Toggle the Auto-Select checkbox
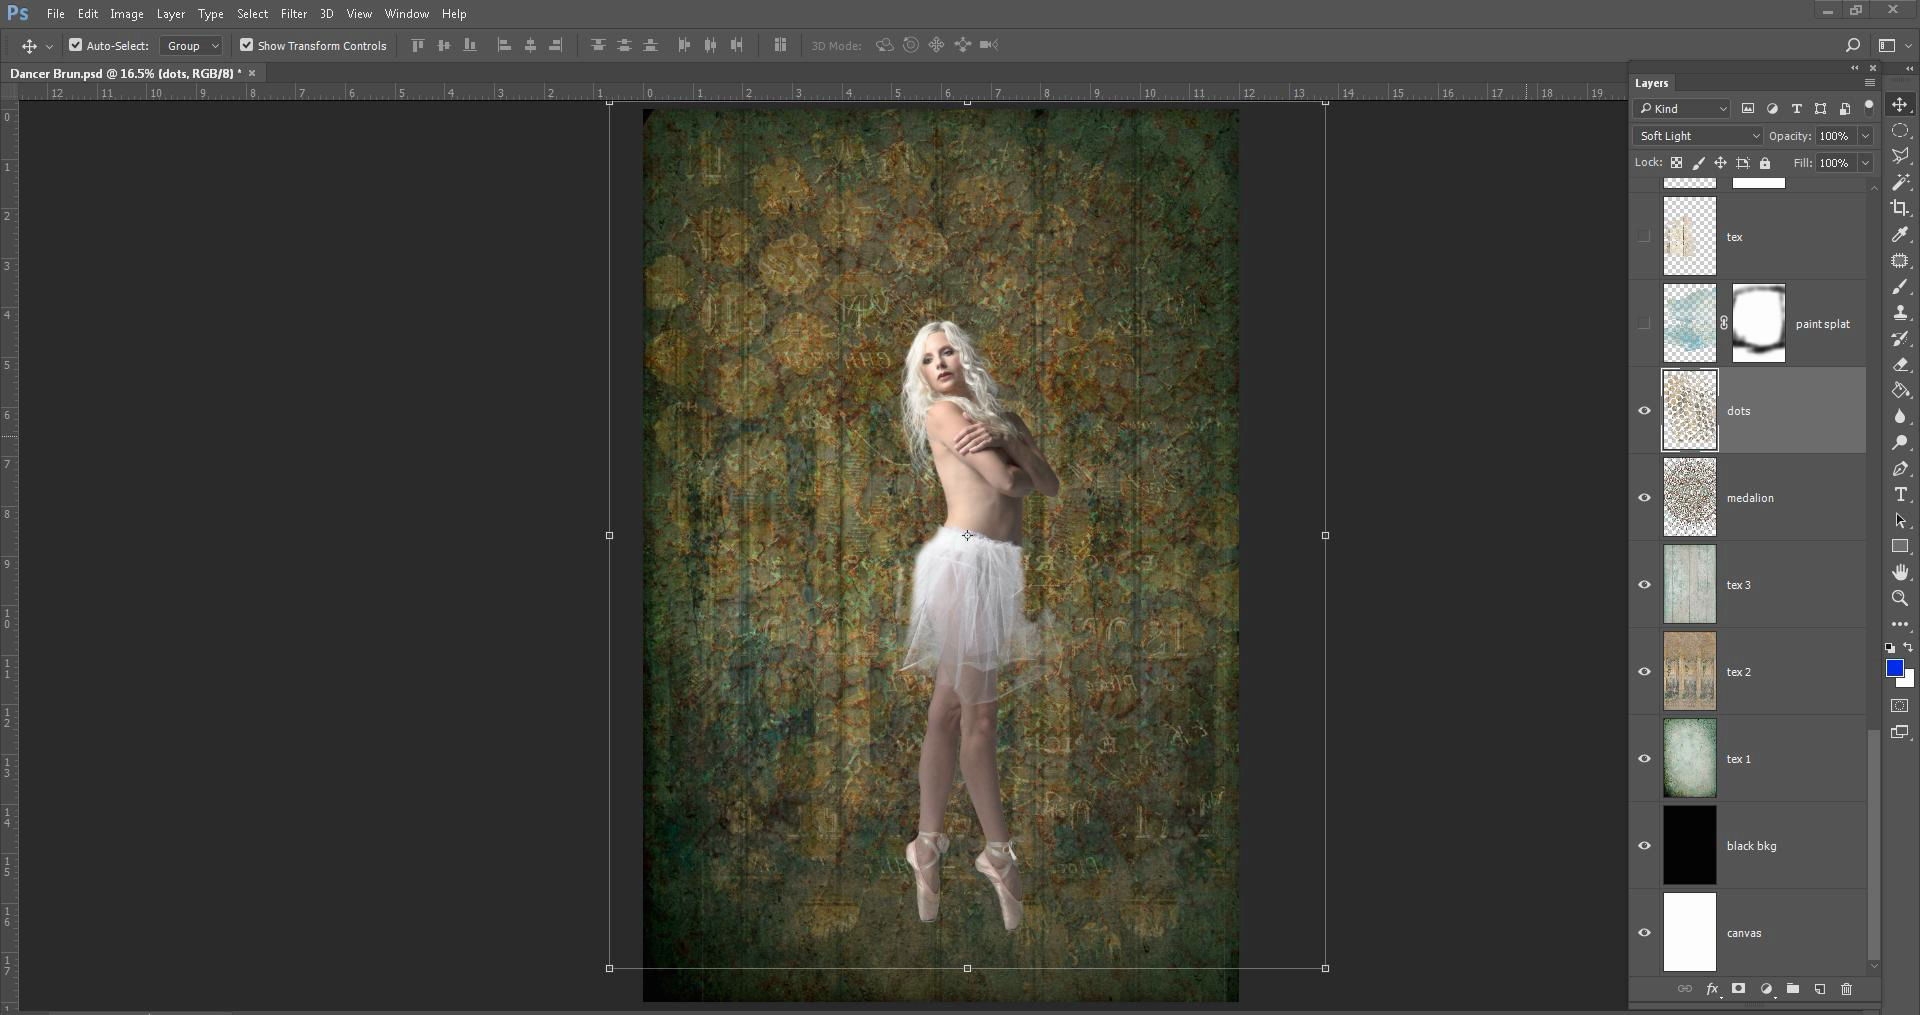The height and width of the screenshot is (1015, 1920). click(x=76, y=45)
